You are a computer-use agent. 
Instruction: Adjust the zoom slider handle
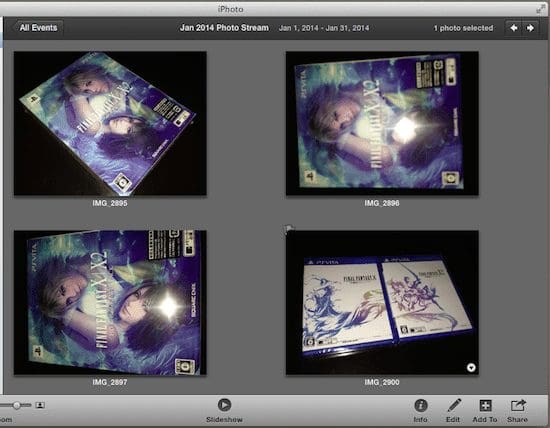16,405
